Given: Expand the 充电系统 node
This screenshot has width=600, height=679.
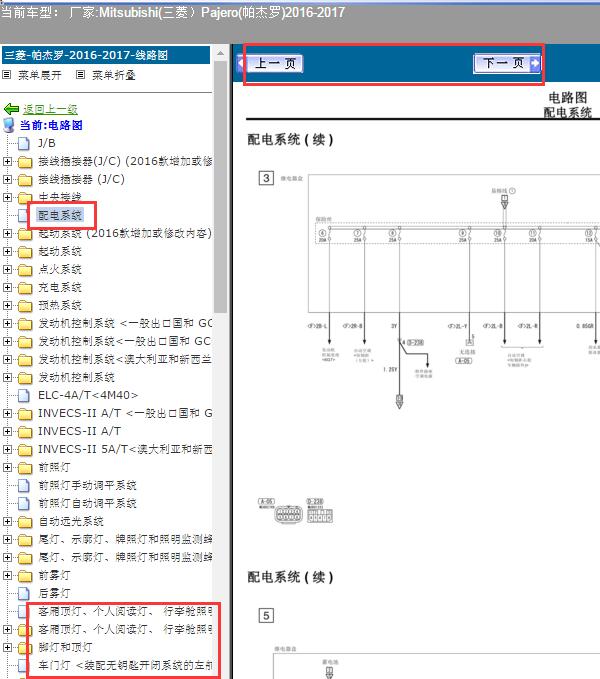Looking at the screenshot, I should 7,288.
